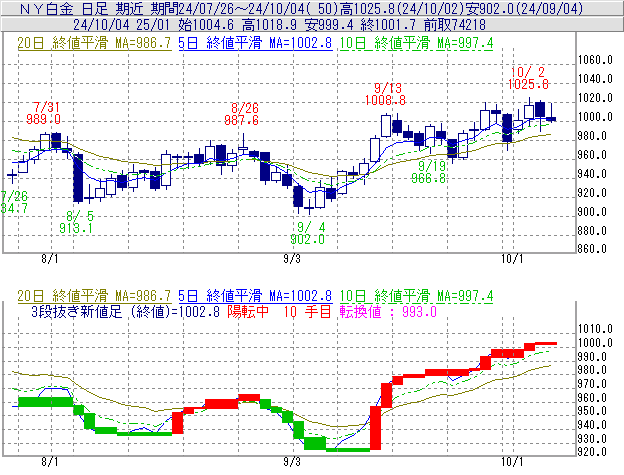Click the 1000.0 label on upper price axis
The image size is (624, 475).
pyautogui.click(x=595, y=117)
